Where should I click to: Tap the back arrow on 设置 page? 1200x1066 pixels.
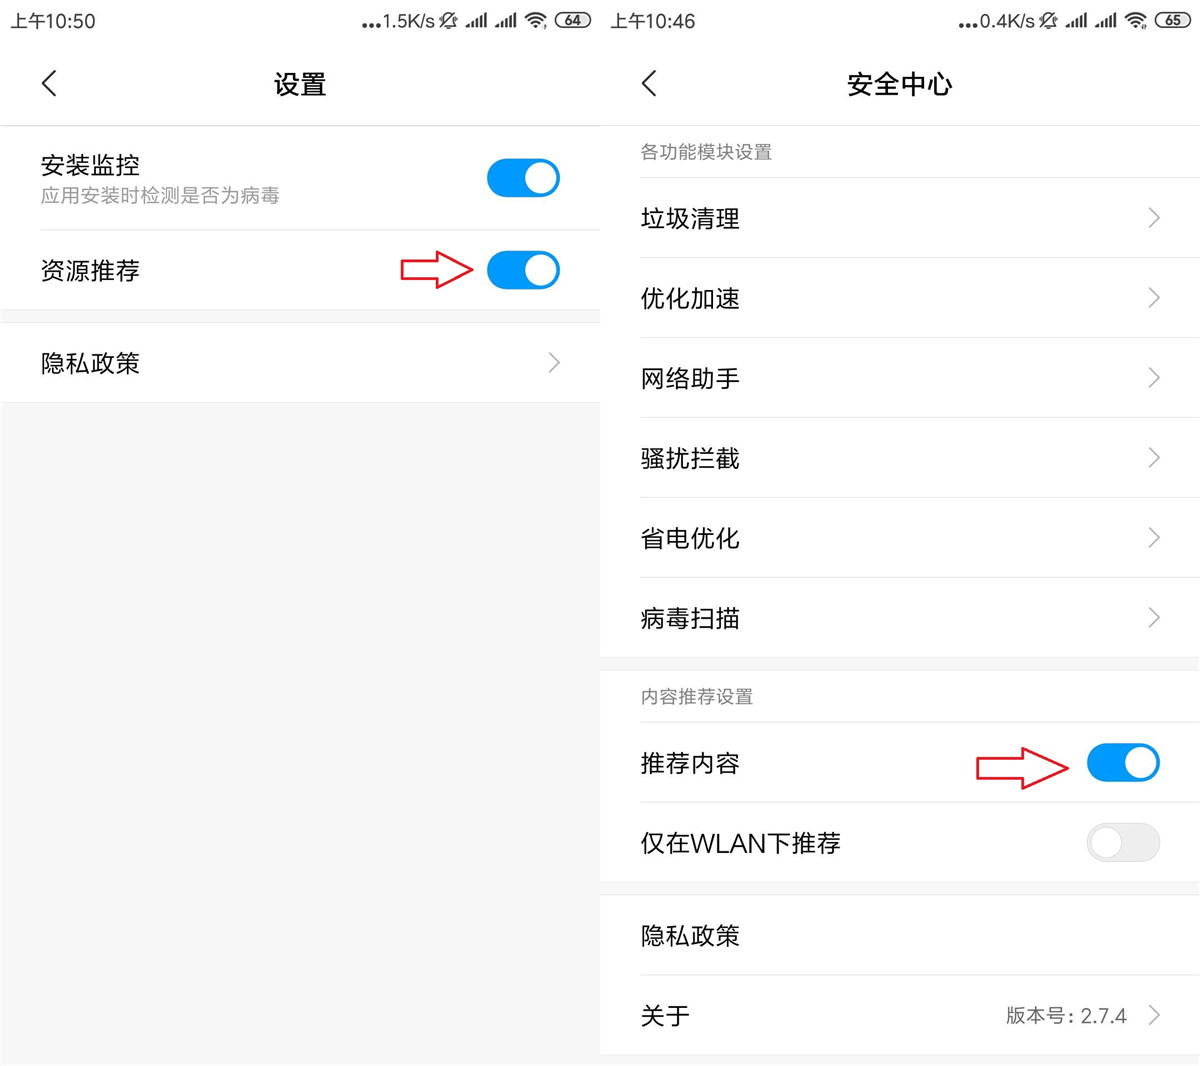click(x=49, y=84)
